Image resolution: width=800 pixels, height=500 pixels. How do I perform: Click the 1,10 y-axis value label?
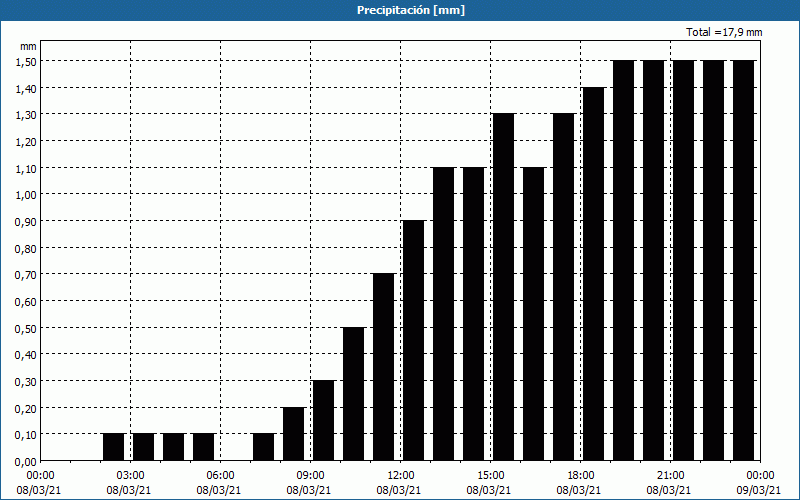pyautogui.click(x=26, y=168)
